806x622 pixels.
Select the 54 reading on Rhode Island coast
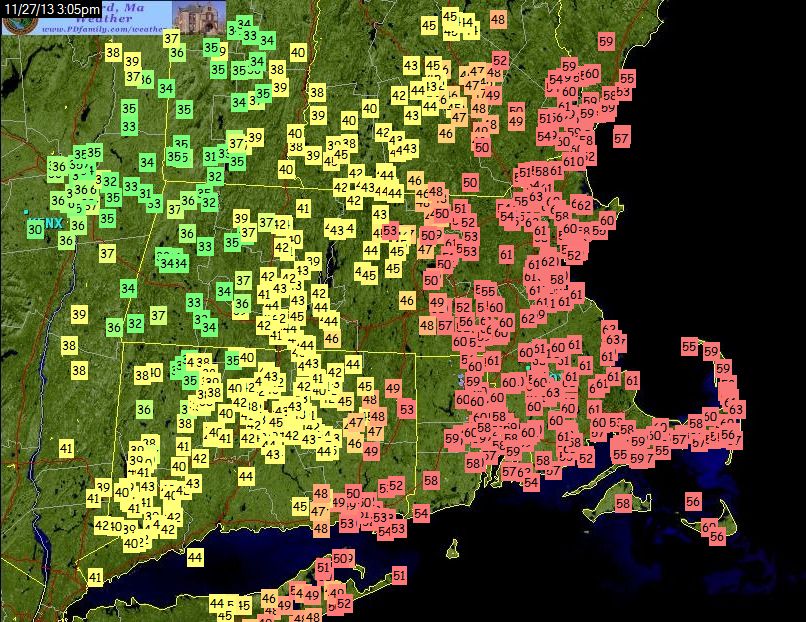[x=420, y=513]
